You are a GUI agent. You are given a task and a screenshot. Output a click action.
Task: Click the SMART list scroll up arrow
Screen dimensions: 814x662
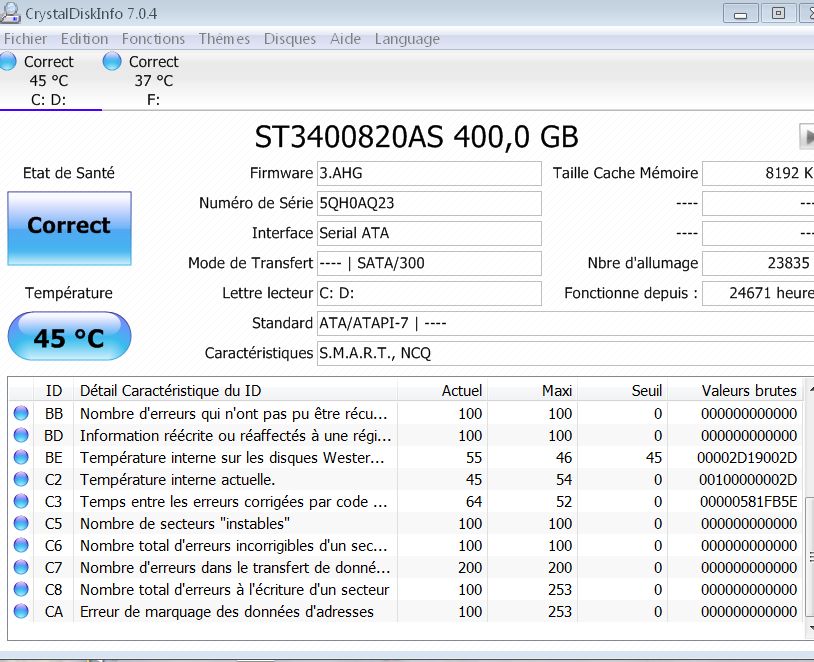pos(810,389)
